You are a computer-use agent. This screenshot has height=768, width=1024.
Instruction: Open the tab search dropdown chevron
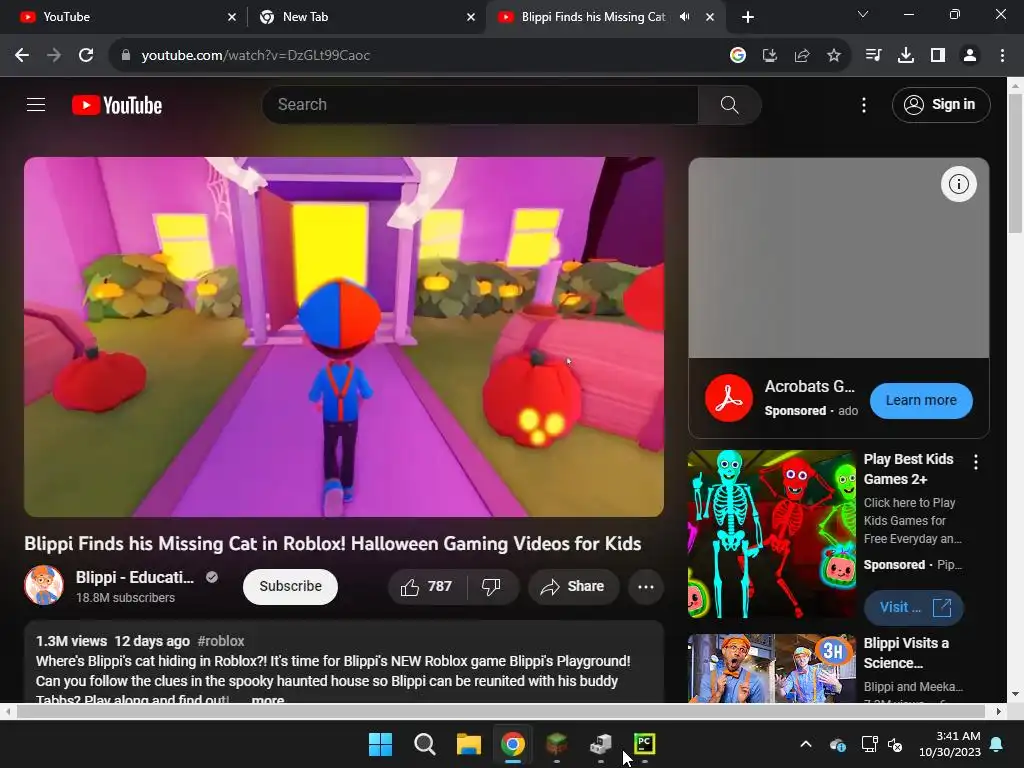coord(863,14)
